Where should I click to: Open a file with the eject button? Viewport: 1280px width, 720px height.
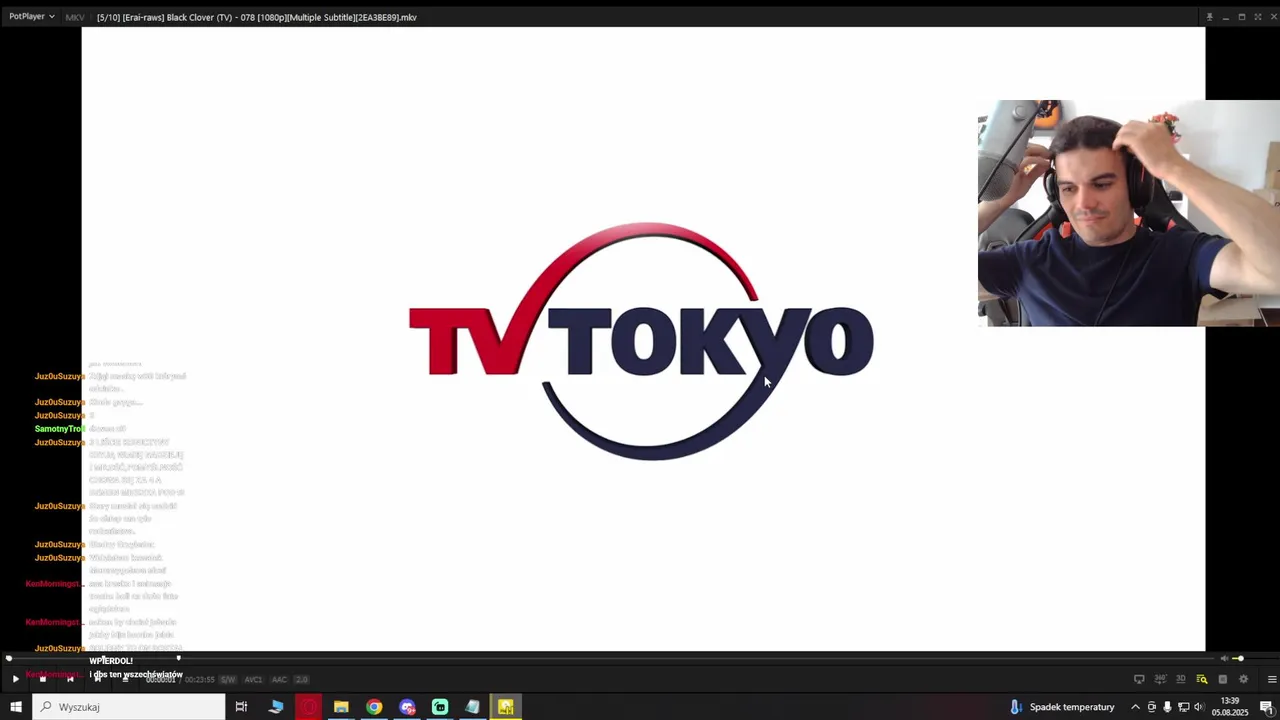point(125,679)
